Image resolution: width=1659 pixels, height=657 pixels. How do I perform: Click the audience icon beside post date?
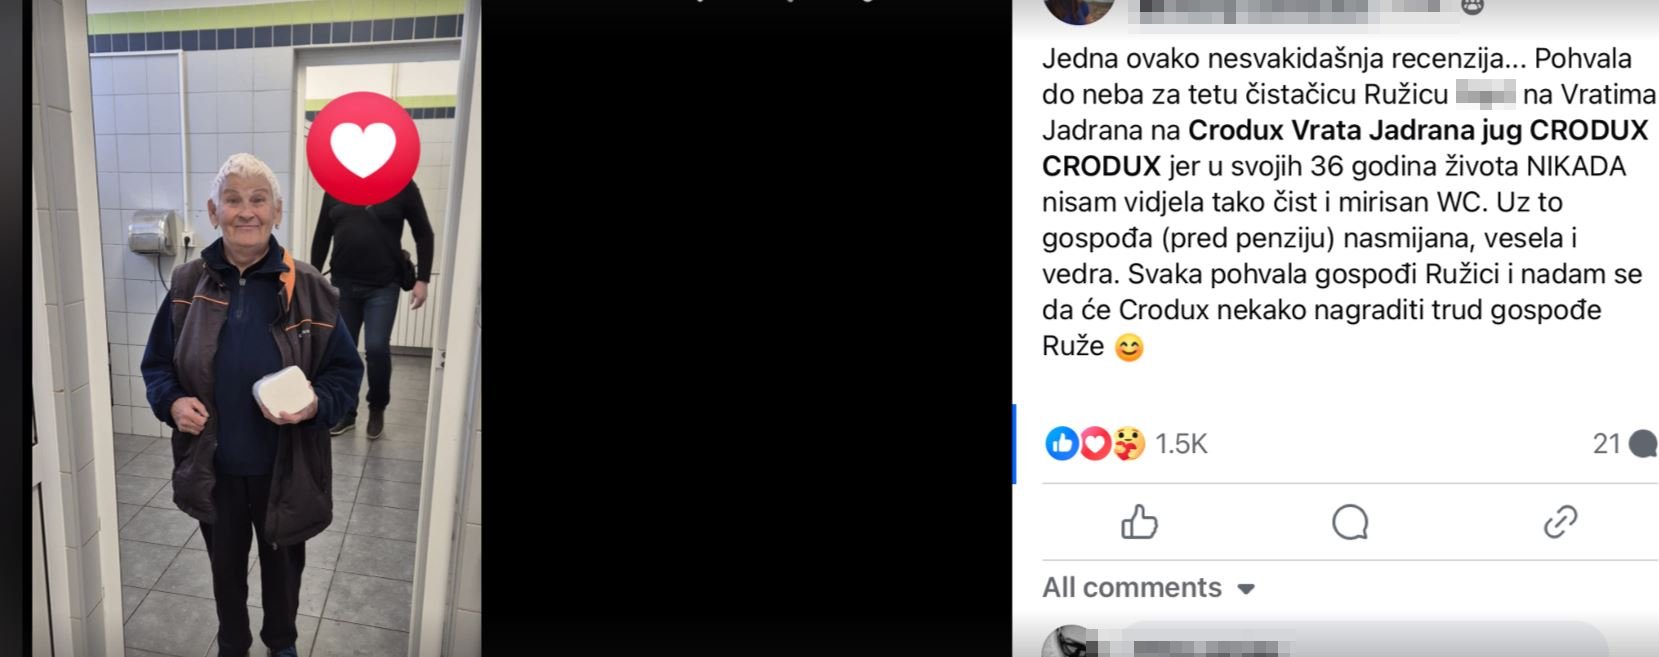(1472, 6)
